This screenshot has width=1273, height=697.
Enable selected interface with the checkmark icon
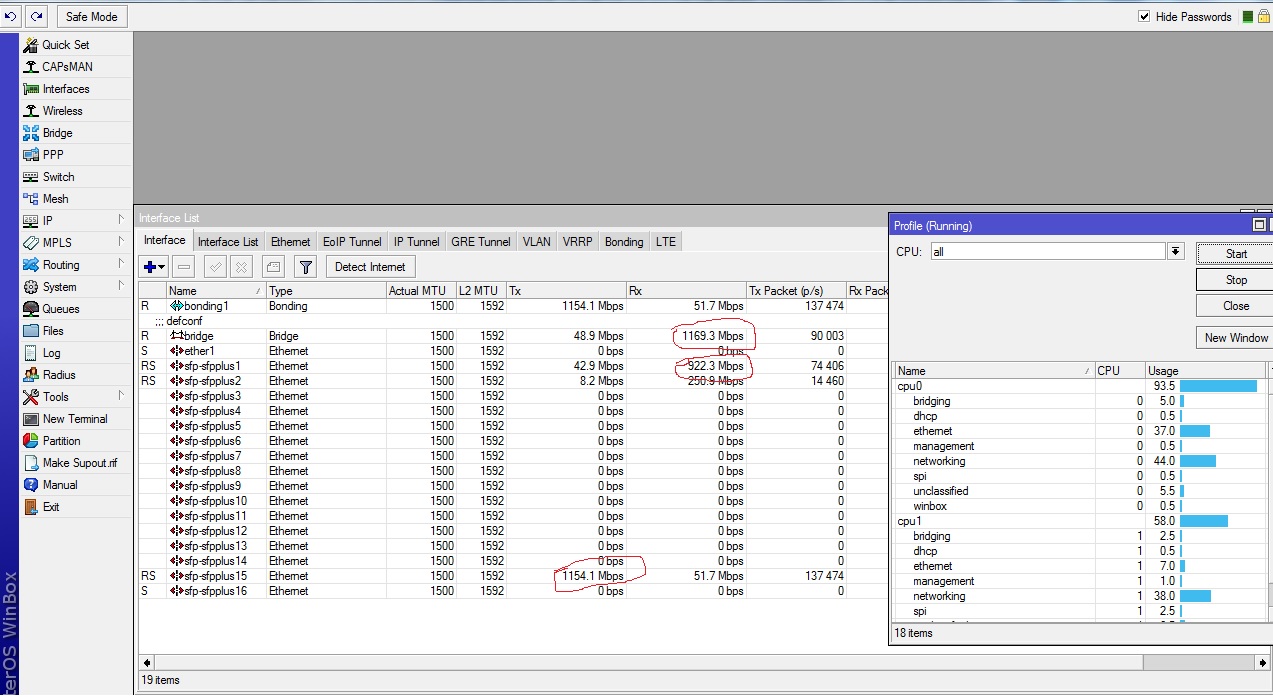[215, 266]
